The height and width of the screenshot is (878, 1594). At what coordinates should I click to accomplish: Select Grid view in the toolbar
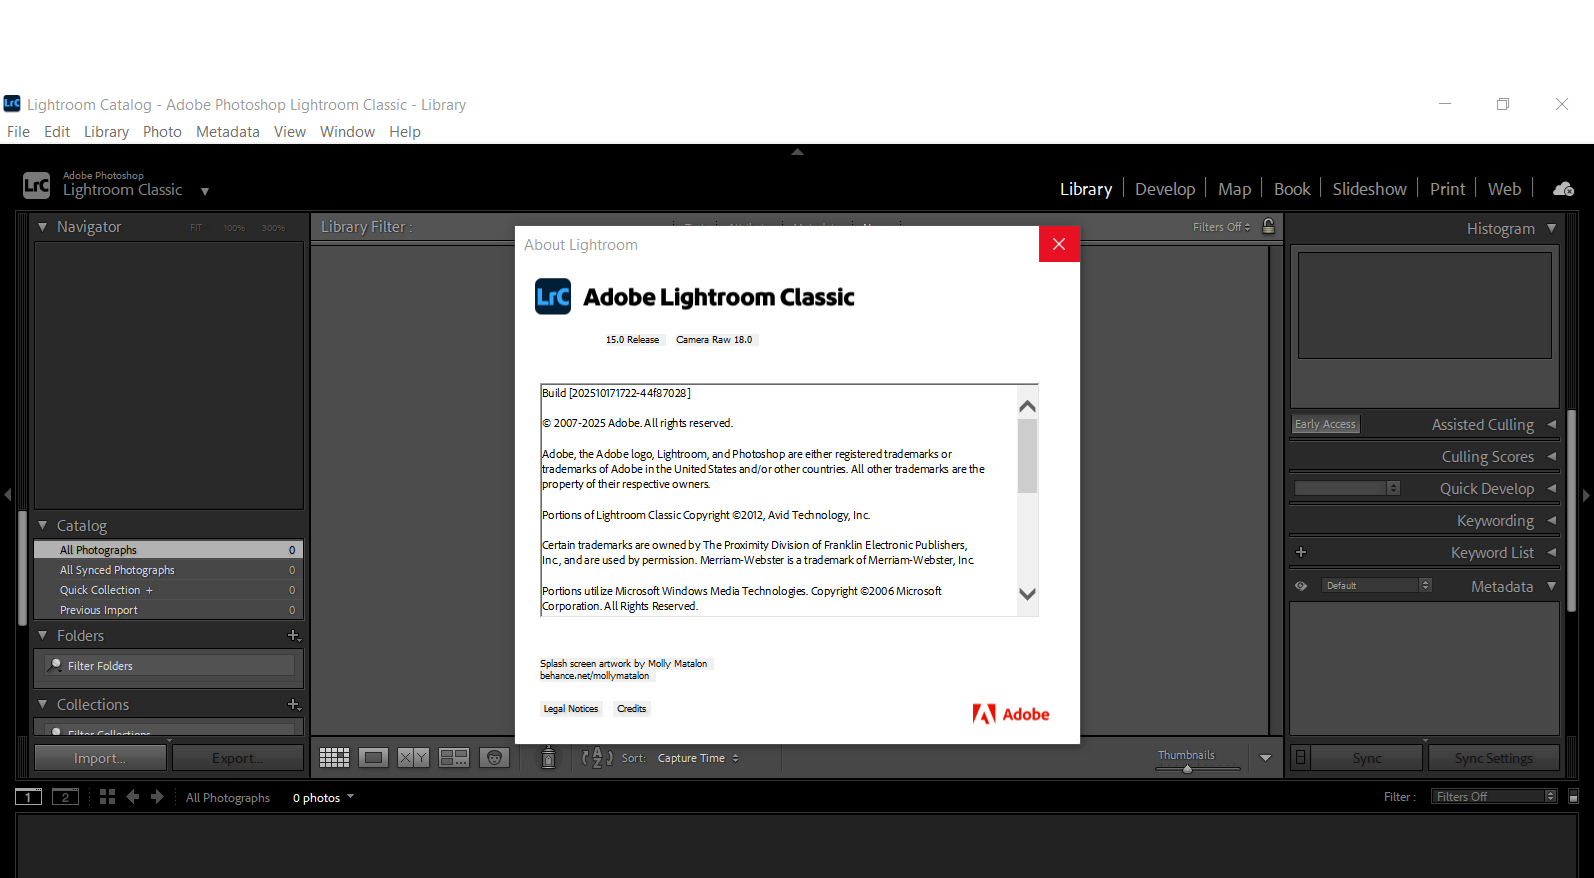pyautogui.click(x=334, y=758)
